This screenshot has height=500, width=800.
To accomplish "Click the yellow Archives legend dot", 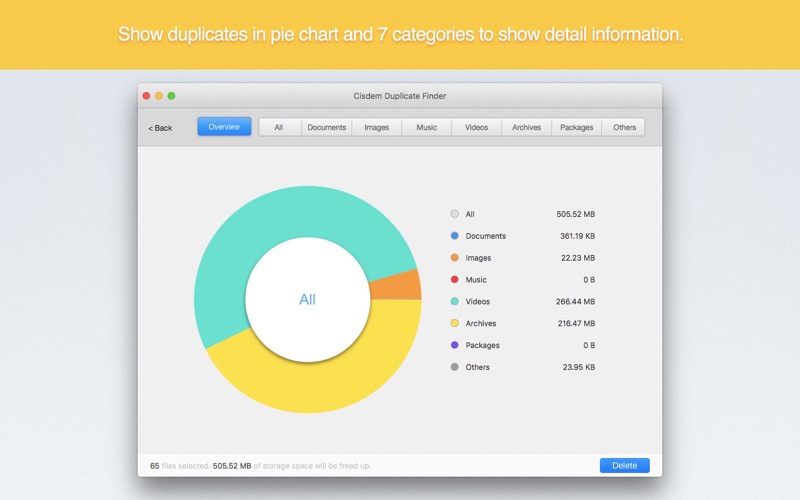I will (x=455, y=323).
